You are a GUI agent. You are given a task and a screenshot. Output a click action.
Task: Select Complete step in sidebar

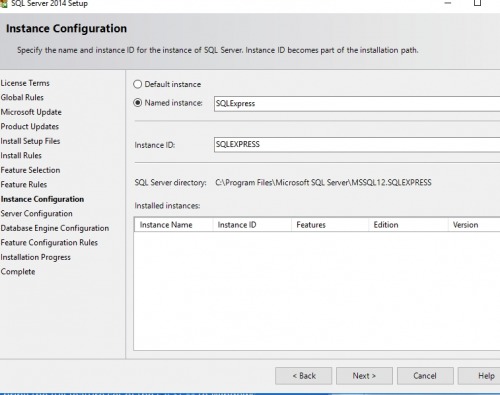(x=18, y=272)
